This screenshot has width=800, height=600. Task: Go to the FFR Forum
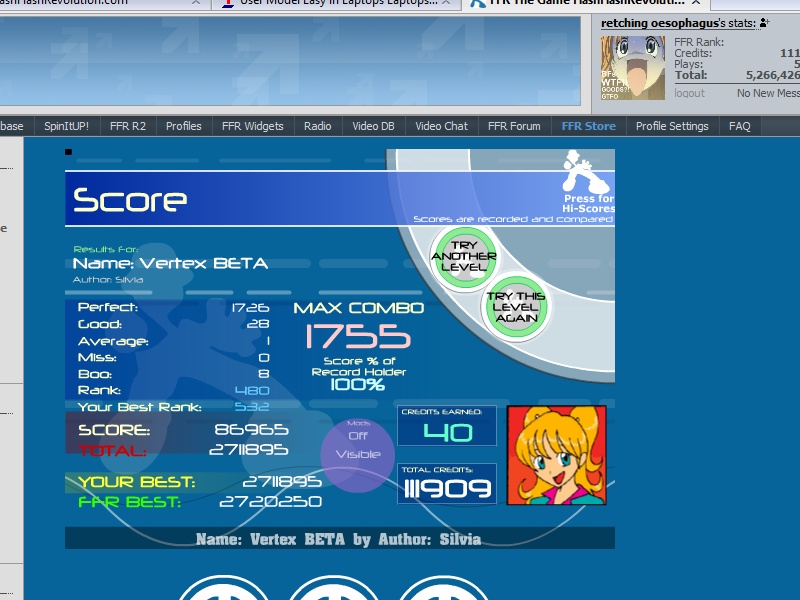click(514, 126)
